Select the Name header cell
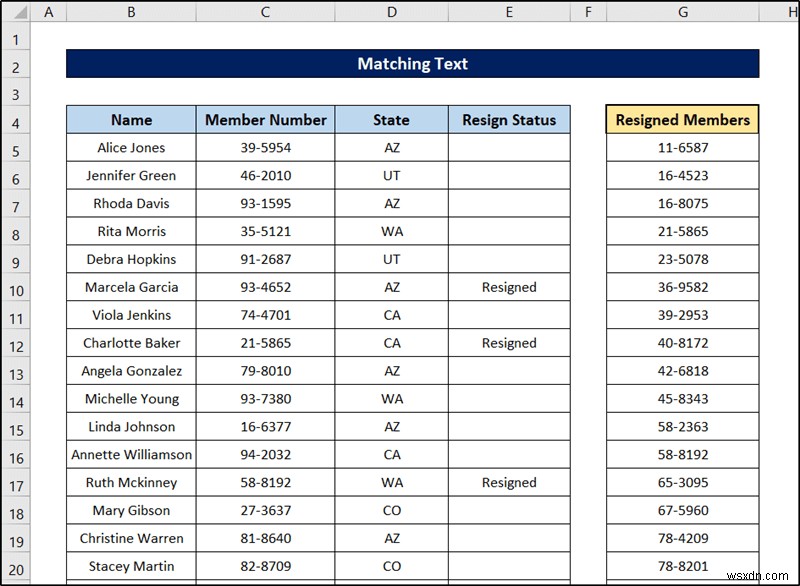 pos(130,119)
